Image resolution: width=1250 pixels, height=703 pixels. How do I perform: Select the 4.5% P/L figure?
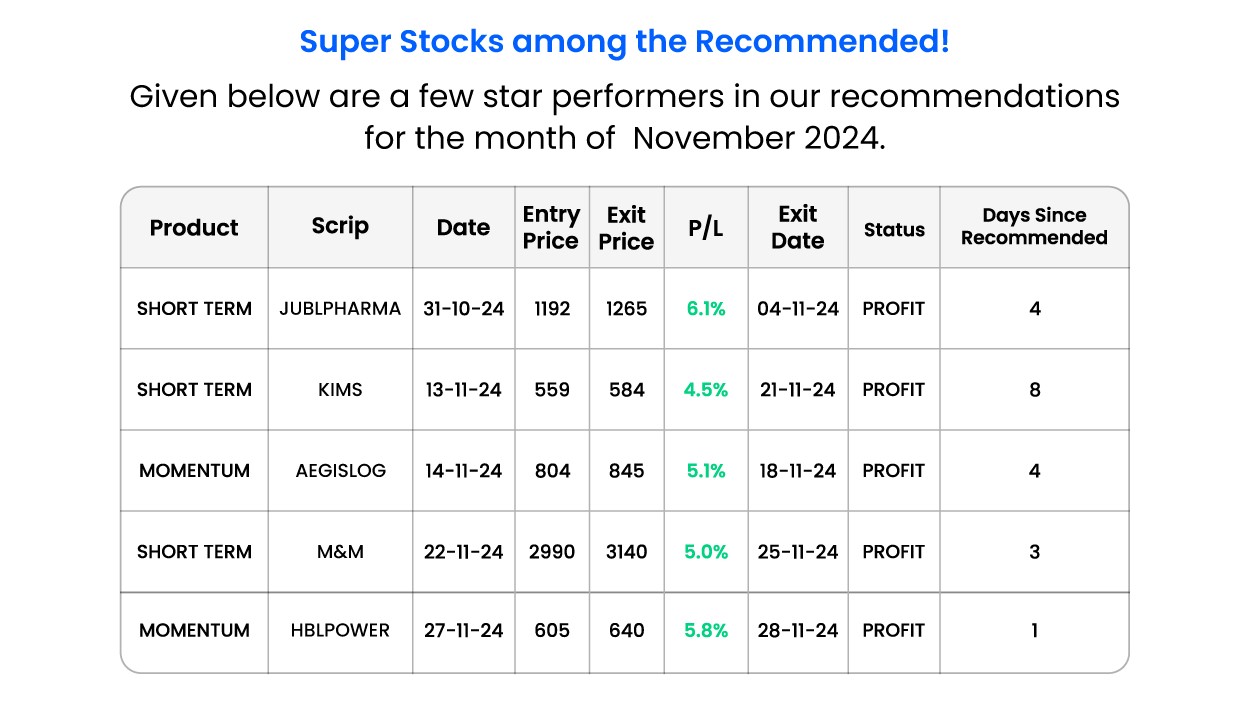point(706,390)
